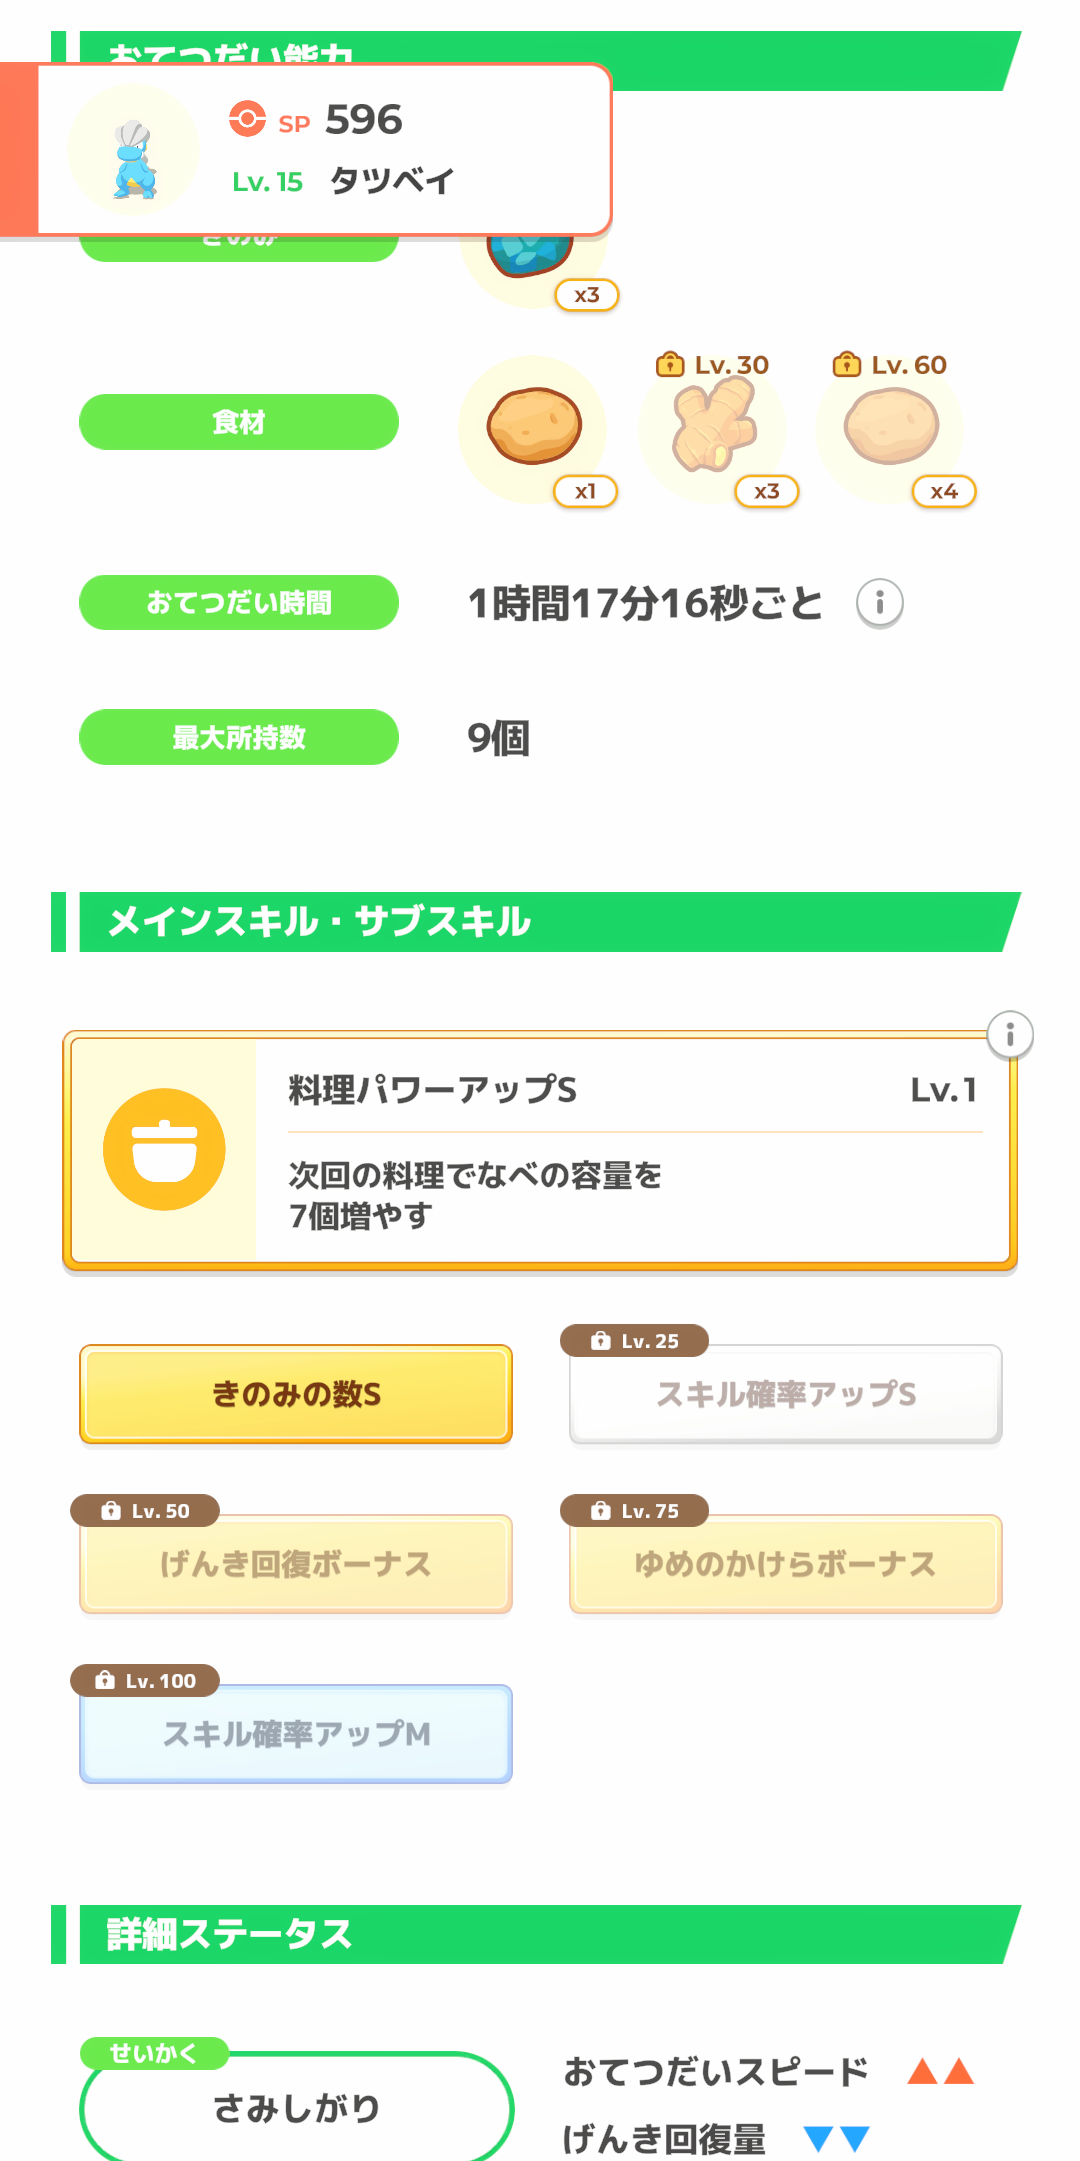Tap the さみしがり nature button
The width and height of the screenshot is (1080, 2161).
pyautogui.click(x=296, y=2108)
